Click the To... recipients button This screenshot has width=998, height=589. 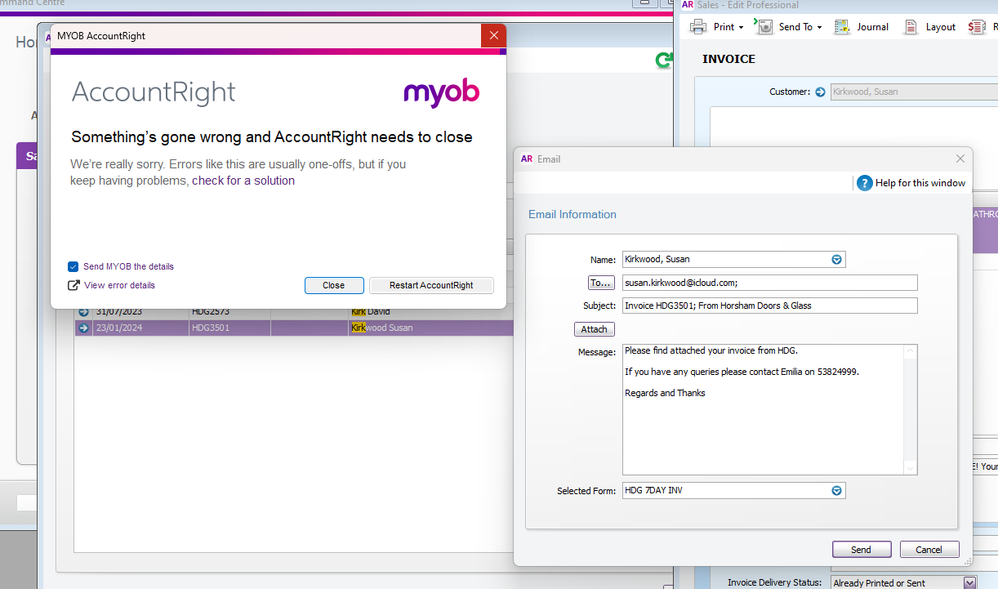(600, 283)
